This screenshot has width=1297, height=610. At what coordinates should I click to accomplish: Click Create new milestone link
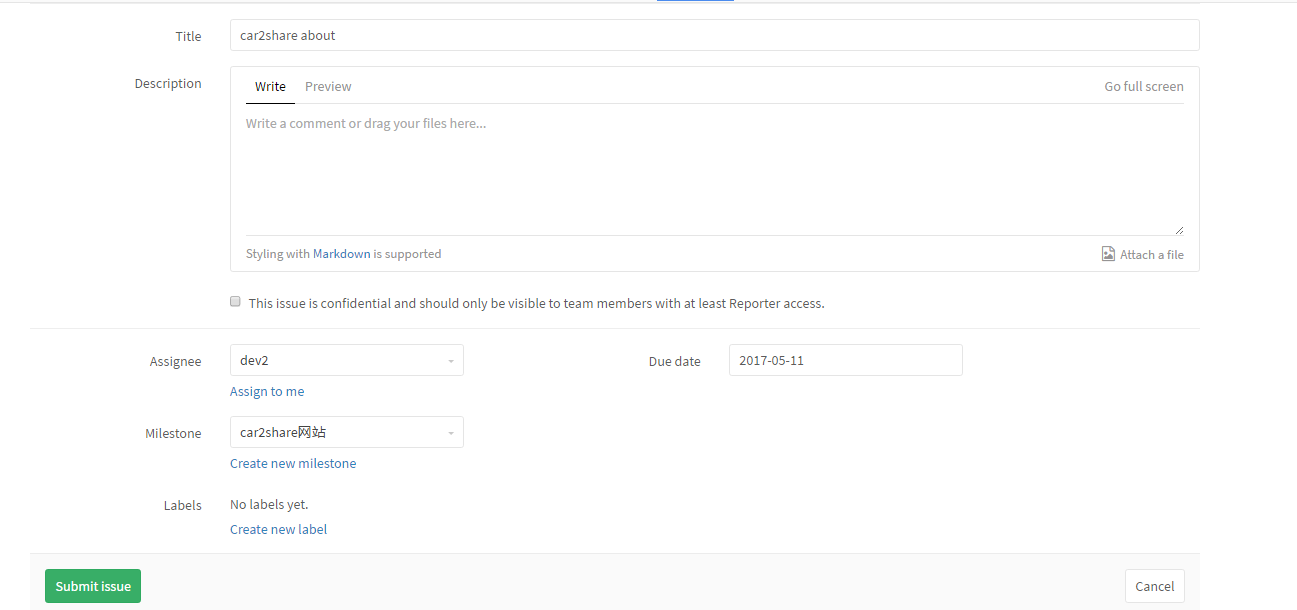click(293, 463)
